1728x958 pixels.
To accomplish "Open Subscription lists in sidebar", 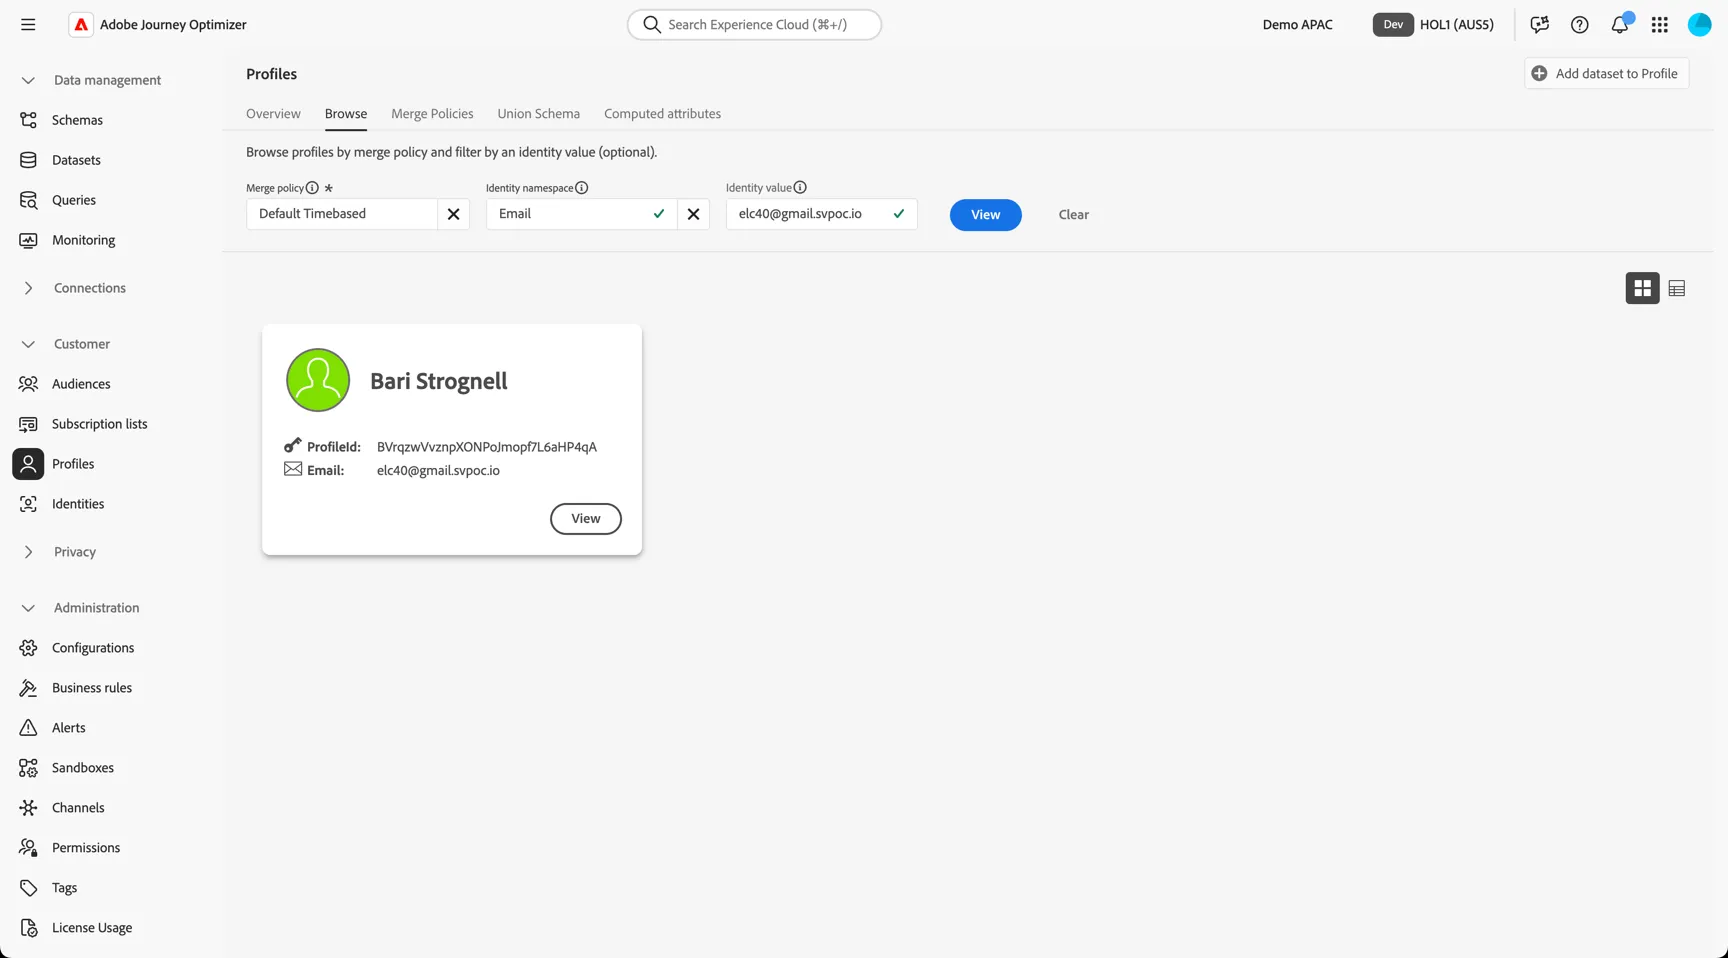I will (100, 424).
